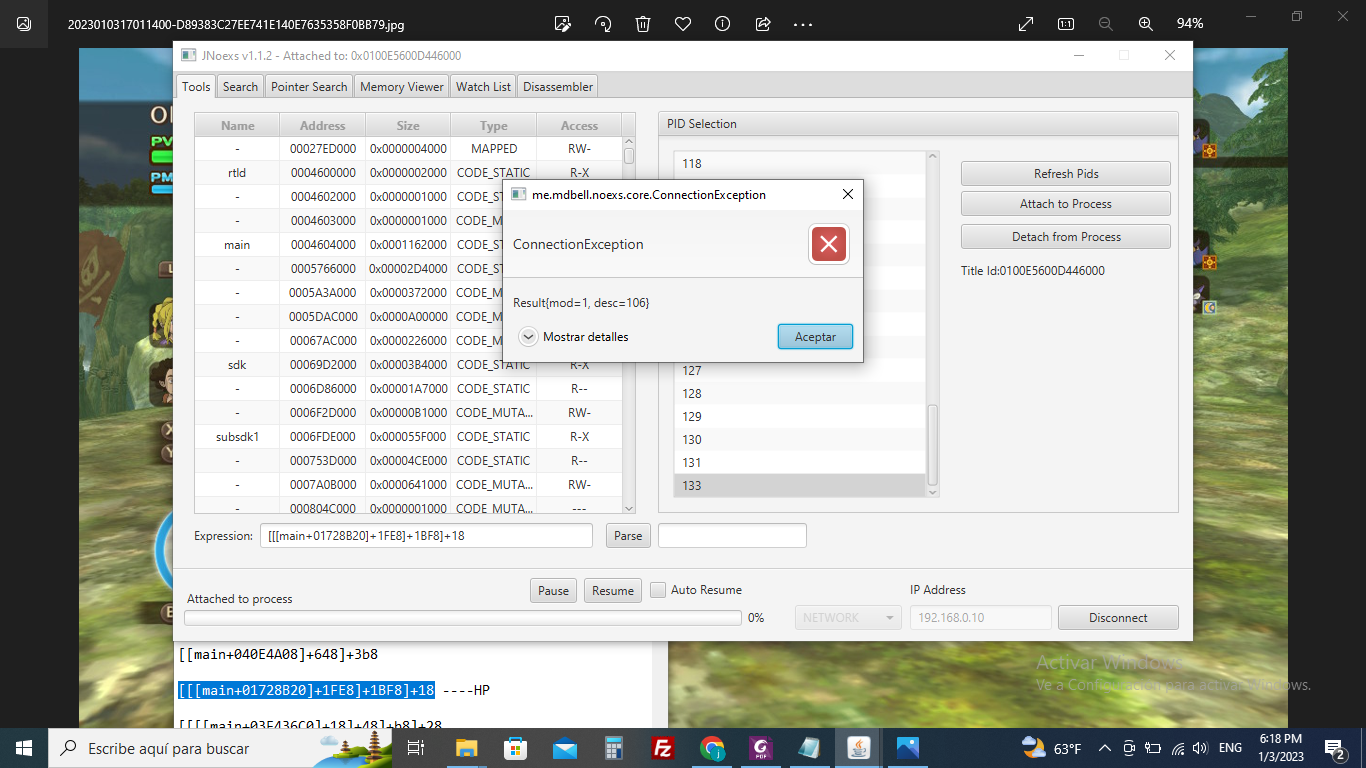Screen dimensions: 1366x768
Task: Open the Photos 'See more' three-dot menu
Action: tap(803, 24)
